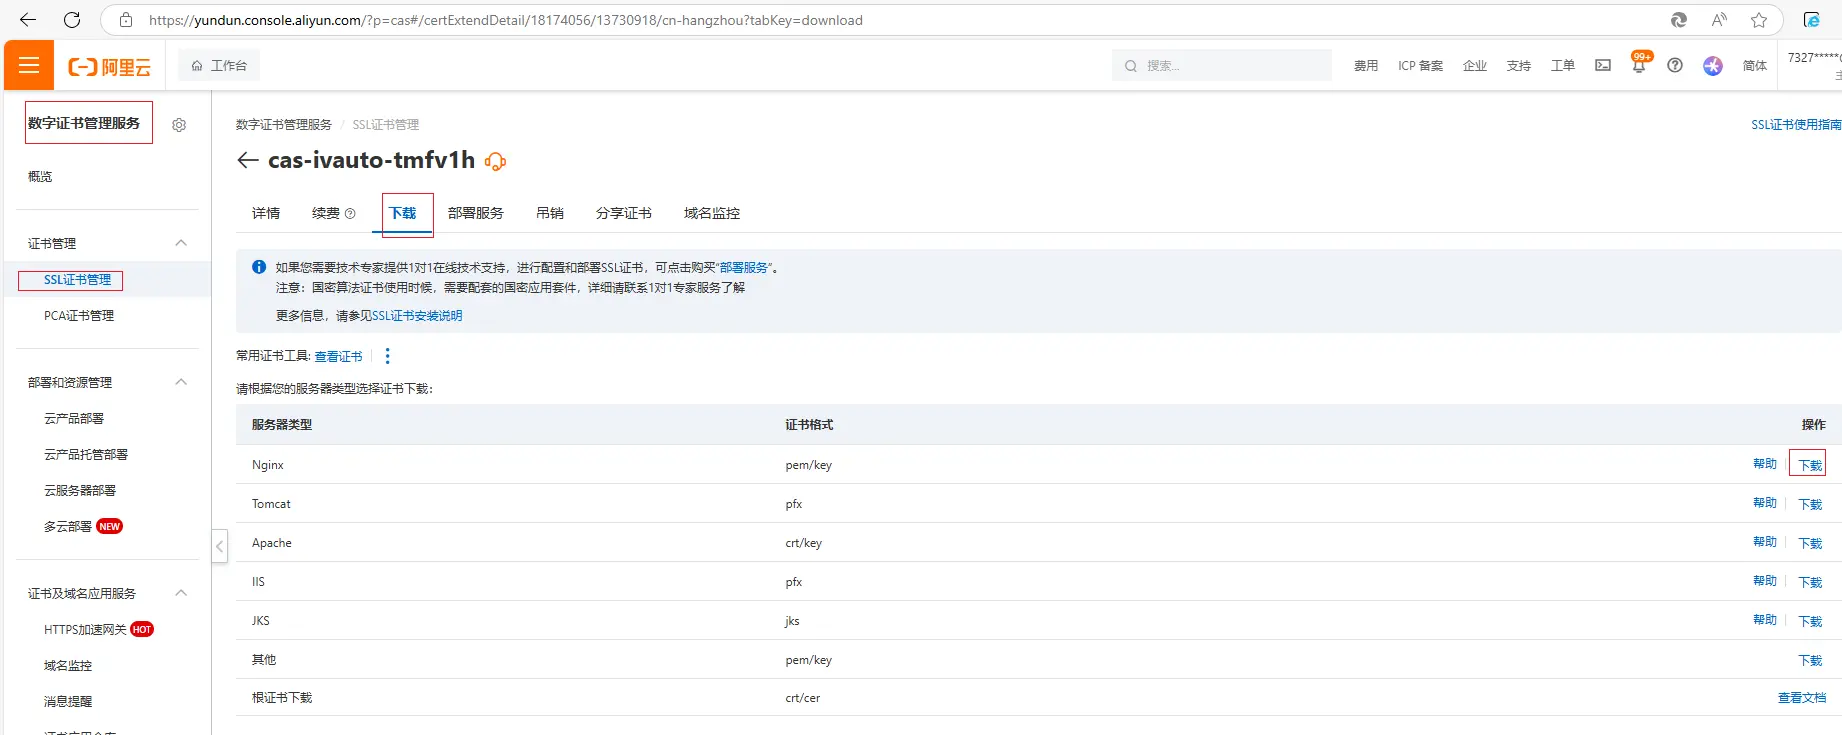Open the notification bell with 99+ badge
Image resolution: width=1842 pixels, height=735 pixels.
tap(1638, 66)
